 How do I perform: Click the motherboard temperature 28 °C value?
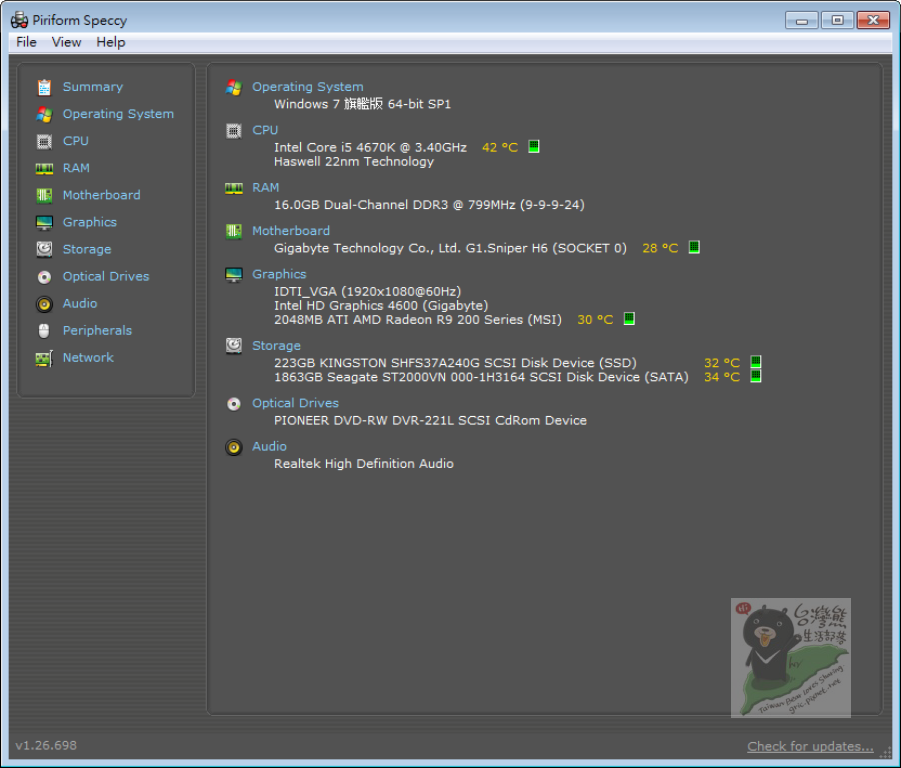click(660, 248)
